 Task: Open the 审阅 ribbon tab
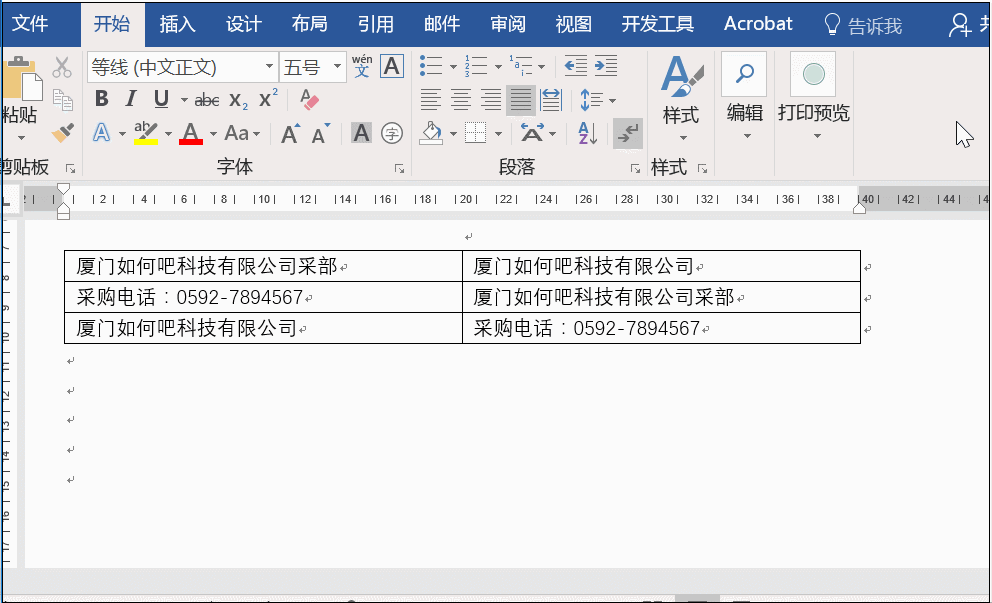pos(508,24)
